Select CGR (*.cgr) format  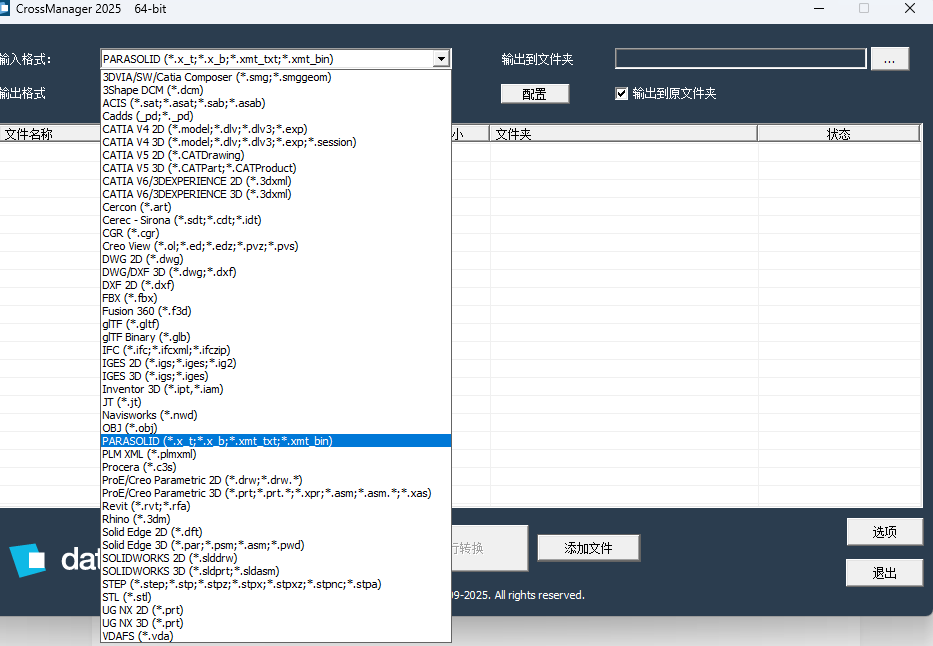[x=276, y=233]
